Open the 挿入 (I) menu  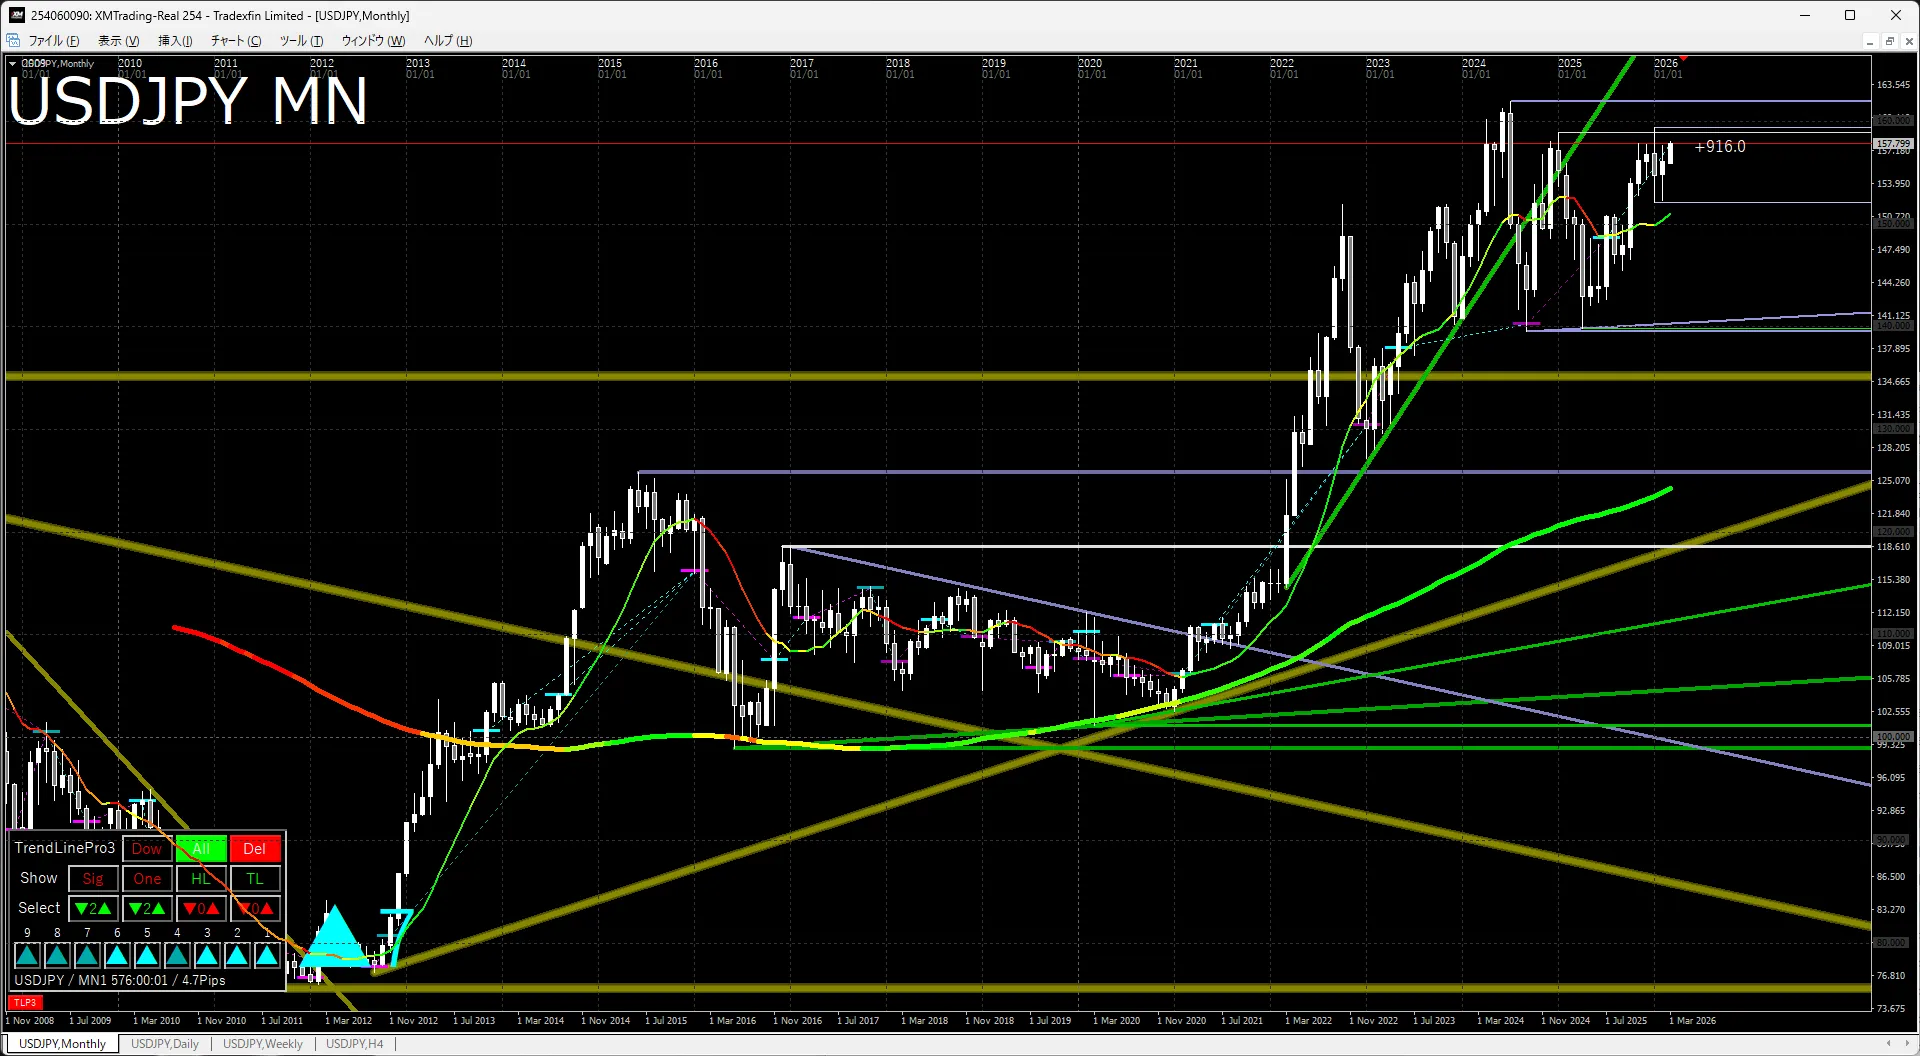(175, 41)
